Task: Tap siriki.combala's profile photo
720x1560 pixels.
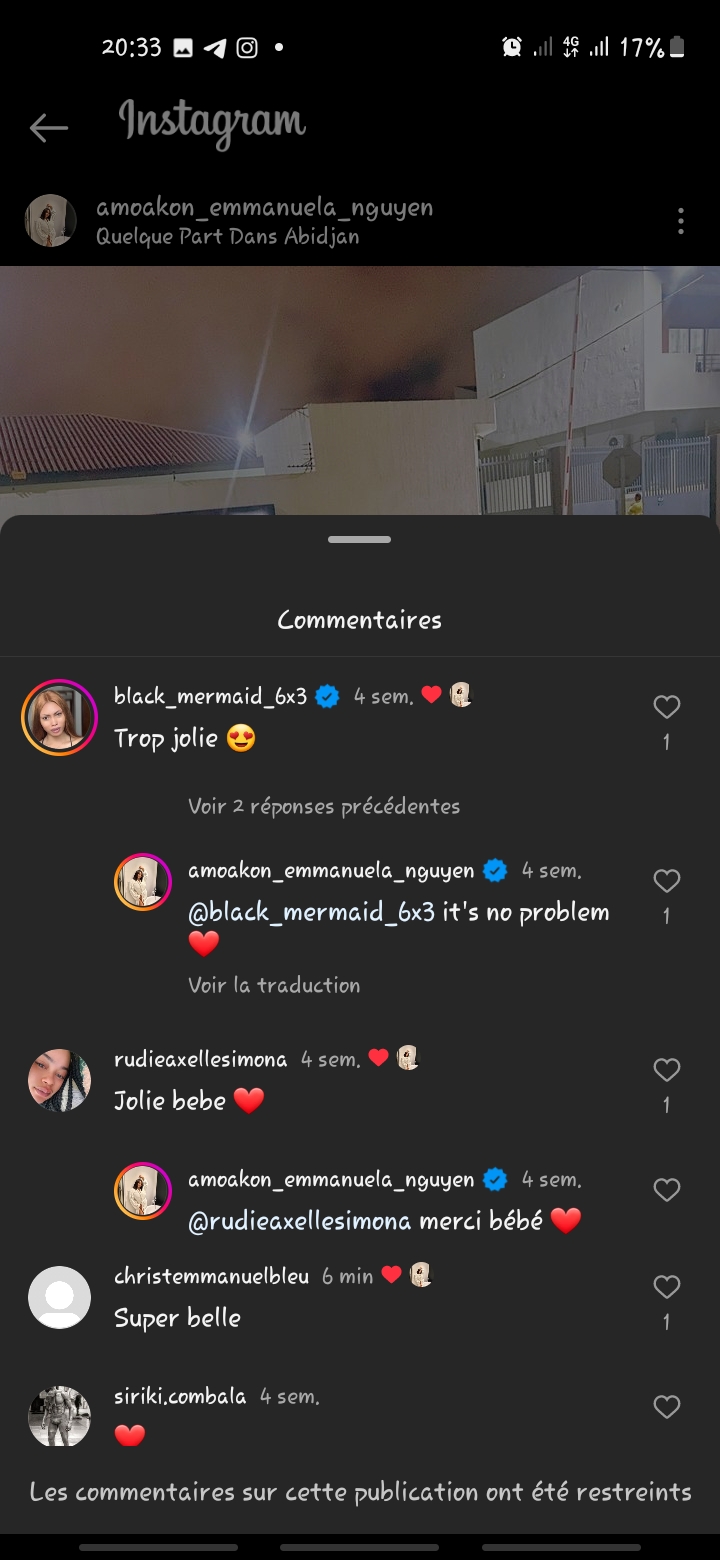Action: click(x=59, y=1416)
